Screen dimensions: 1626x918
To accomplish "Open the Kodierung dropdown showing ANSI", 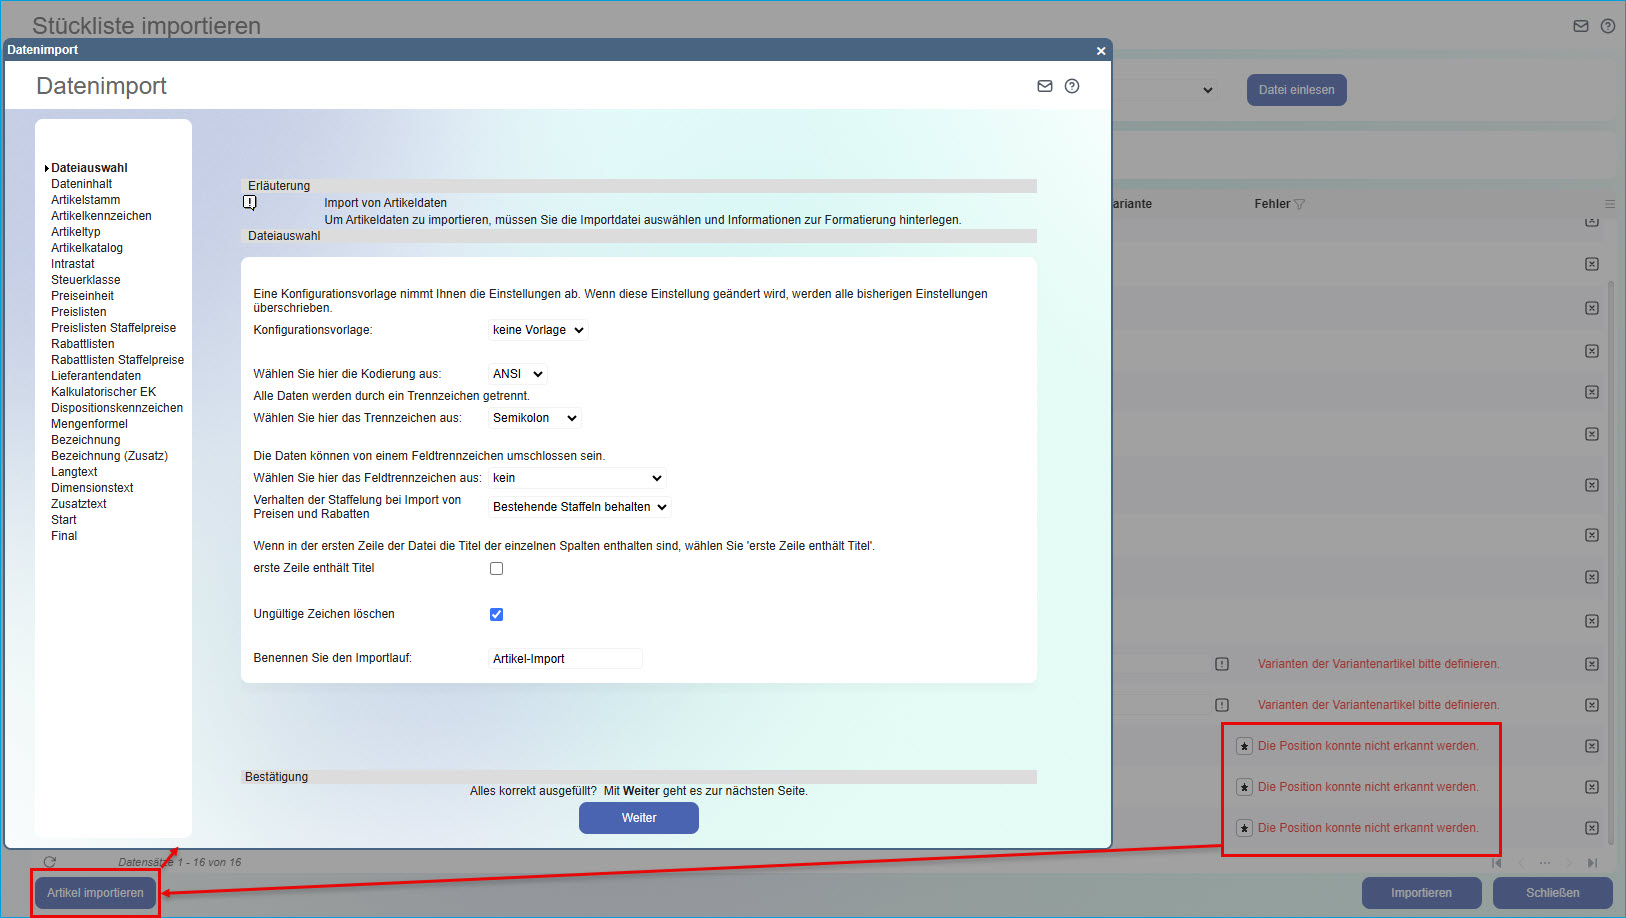I will 518,374.
